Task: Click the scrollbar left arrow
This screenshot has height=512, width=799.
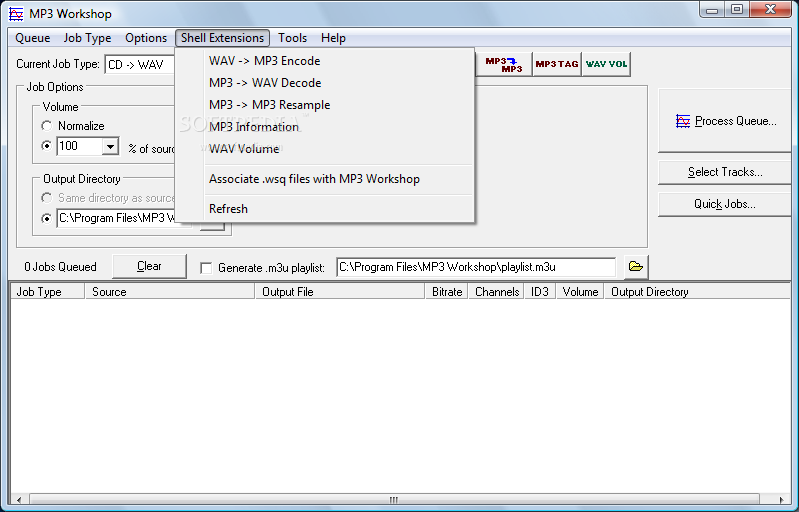Action: pos(19,499)
